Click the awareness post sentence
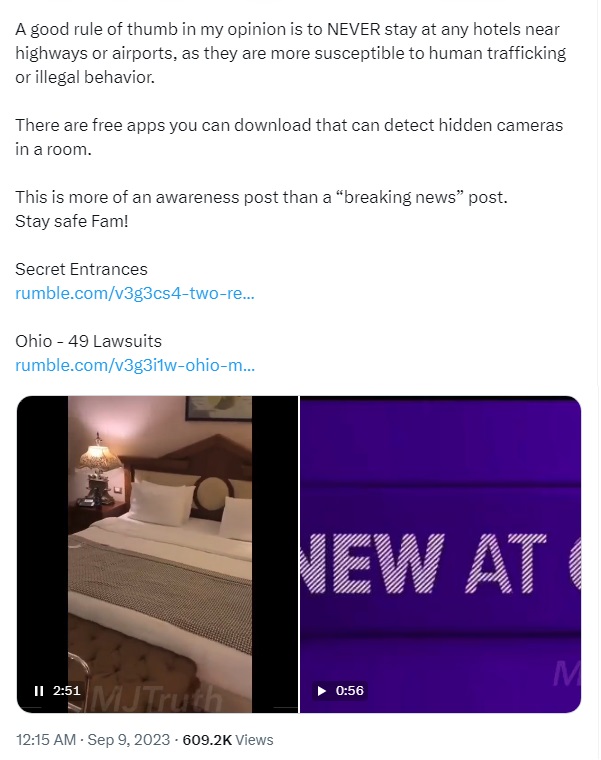This screenshot has height=760, width=601. click(x=261, y=197)
